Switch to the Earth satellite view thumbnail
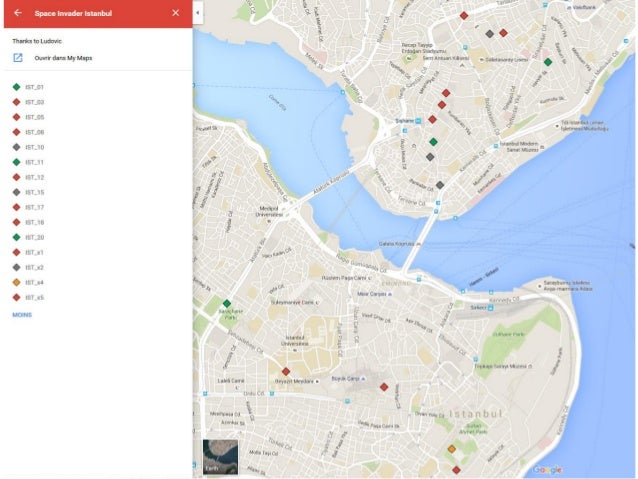 pyautogui.click(x=220, y=457)
